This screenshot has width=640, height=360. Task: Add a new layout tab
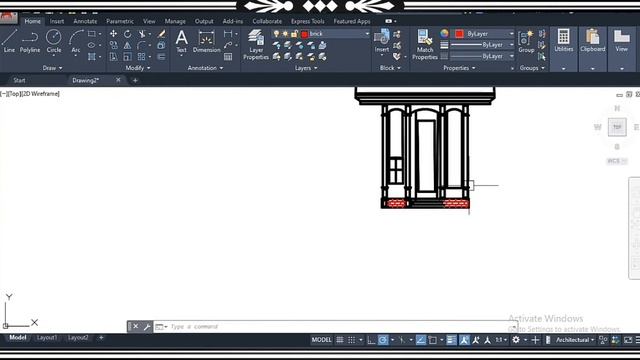coord(101,338)
